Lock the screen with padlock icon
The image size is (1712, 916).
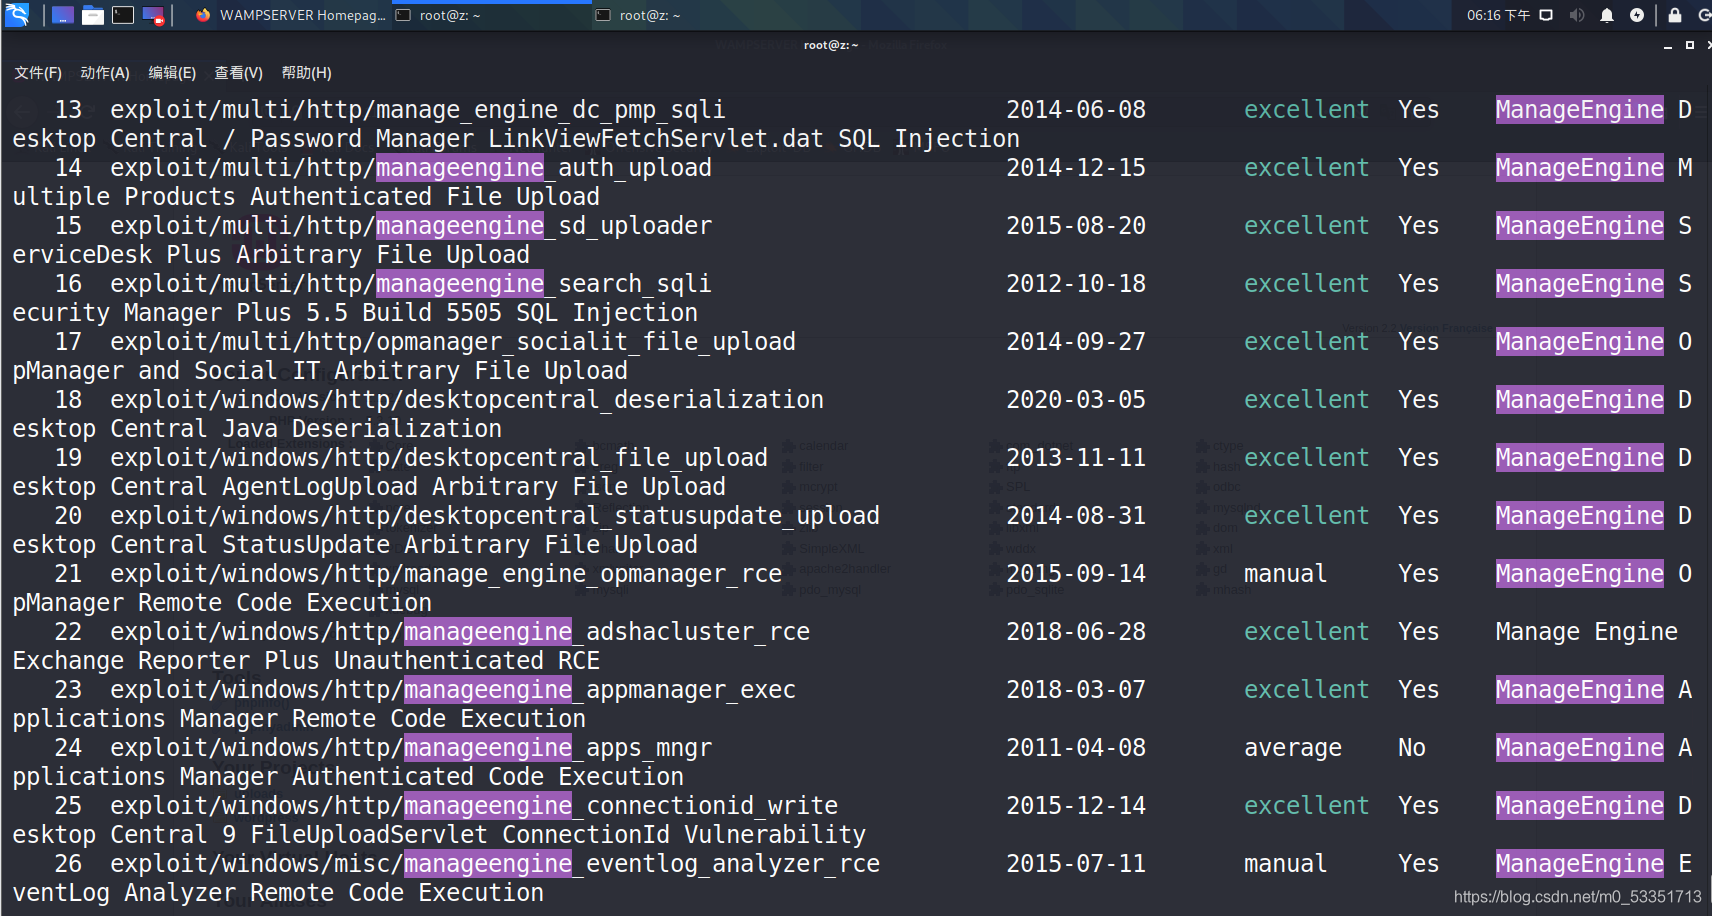(1675, 15)
